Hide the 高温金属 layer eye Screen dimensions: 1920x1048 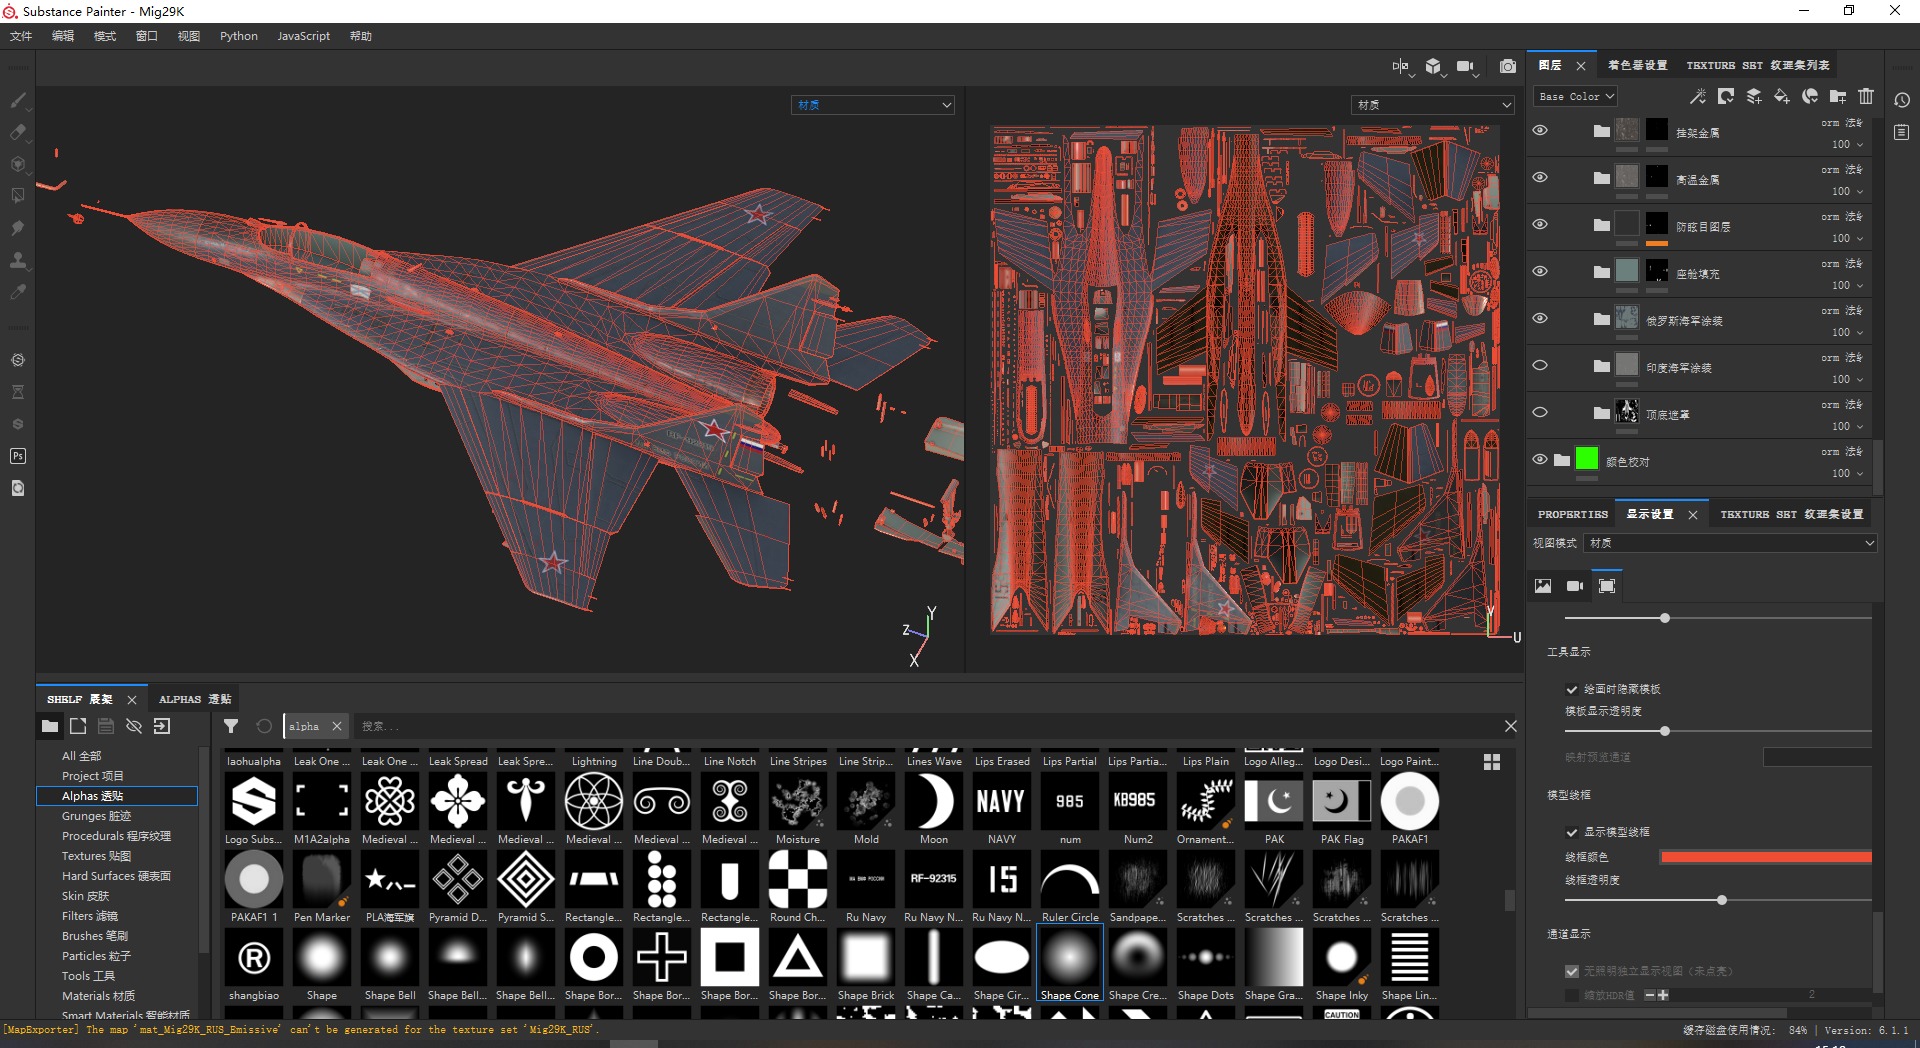point(1540,177)
